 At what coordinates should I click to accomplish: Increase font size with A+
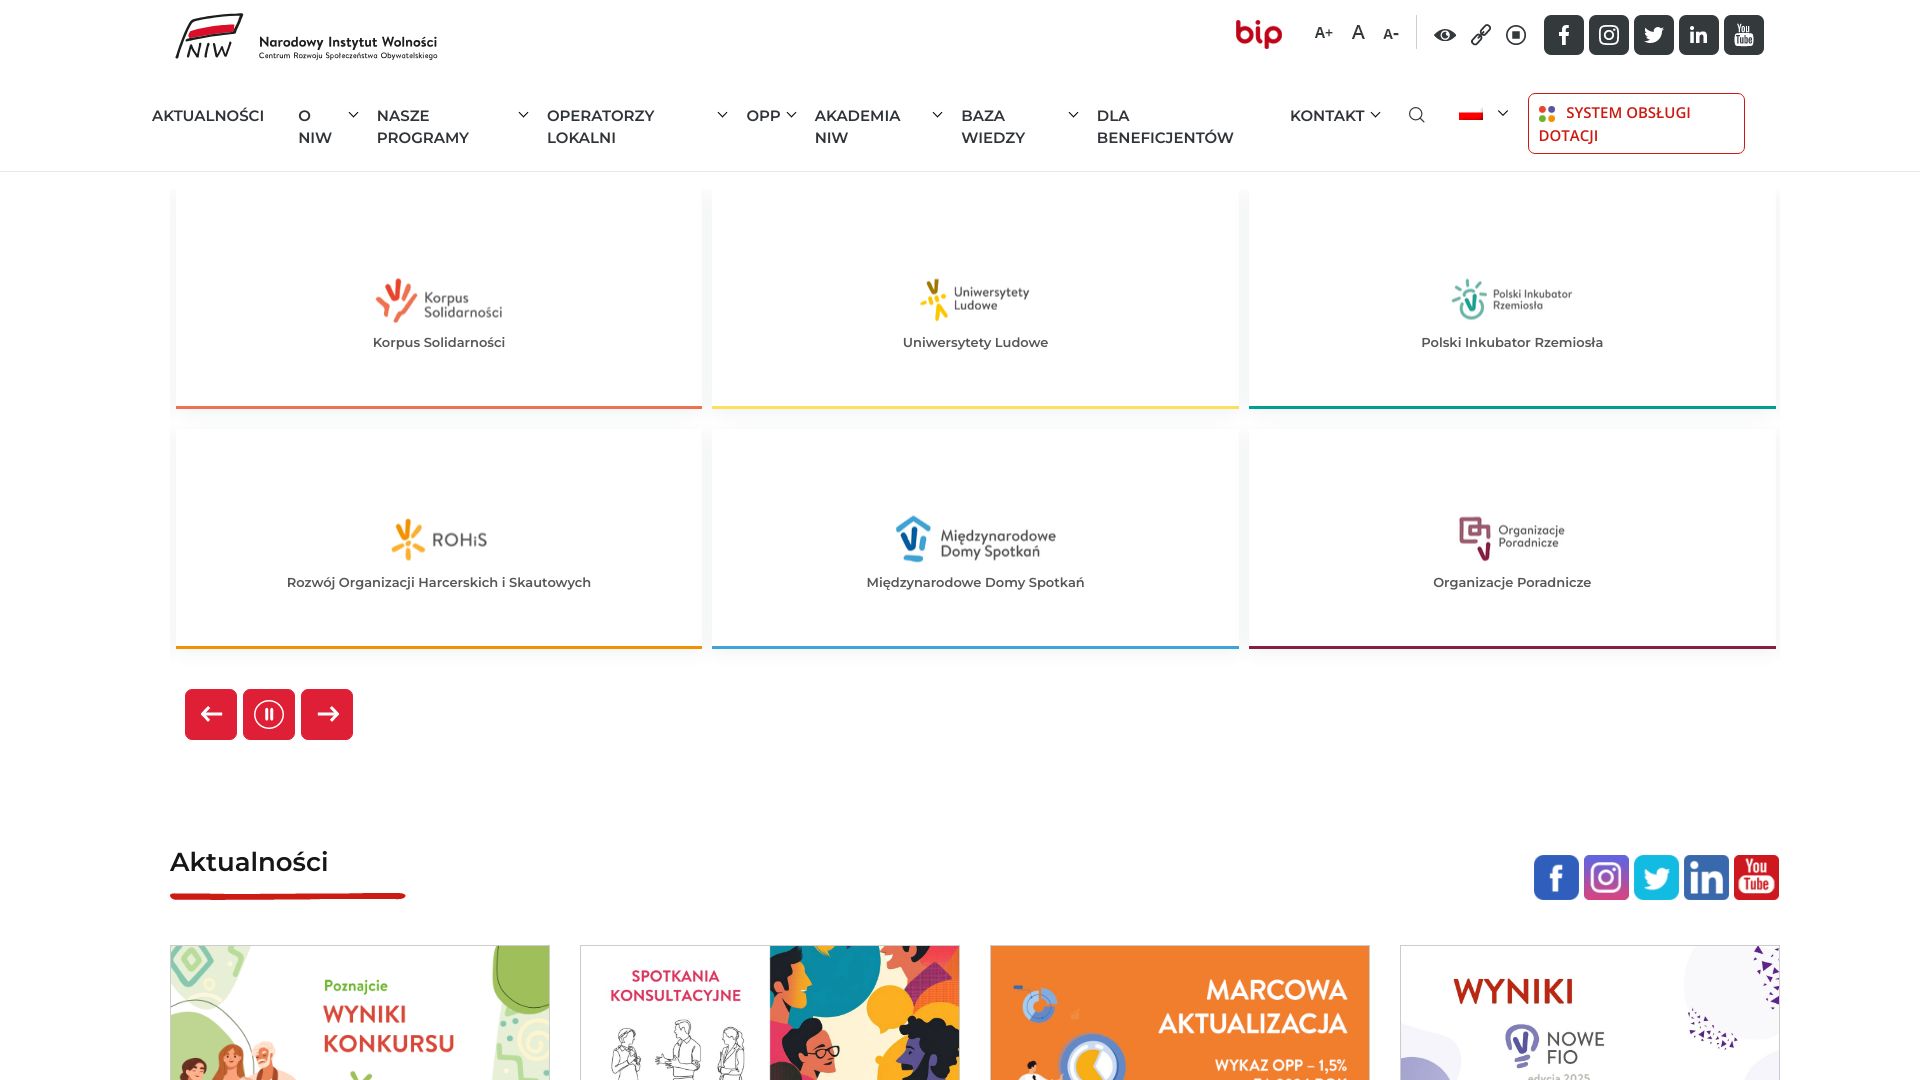click(x=1323, y=33)
